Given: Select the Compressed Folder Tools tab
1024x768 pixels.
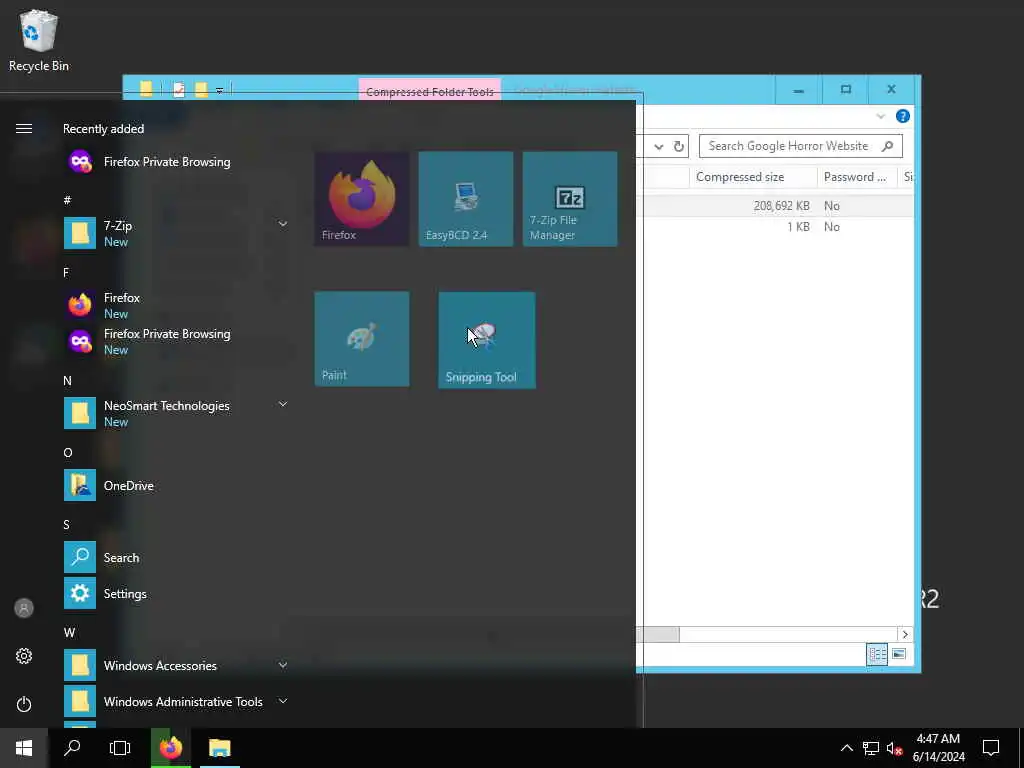Looking at the screenshot, I should 430,91.
